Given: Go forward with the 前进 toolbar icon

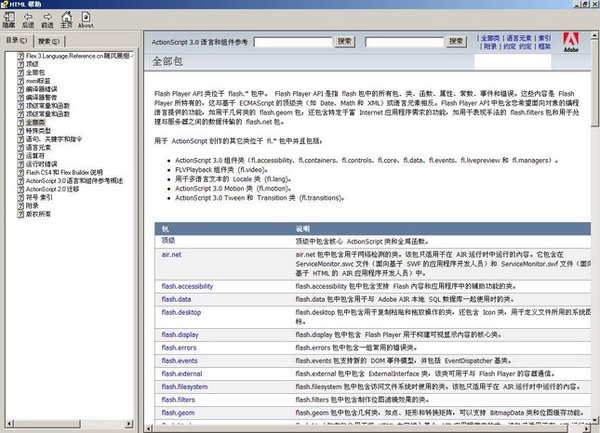Looking at the screenshot, I should click(x=47, y=20).
